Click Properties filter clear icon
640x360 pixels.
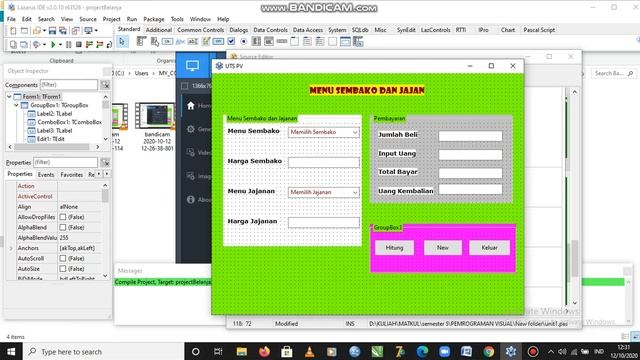(105, 162)
